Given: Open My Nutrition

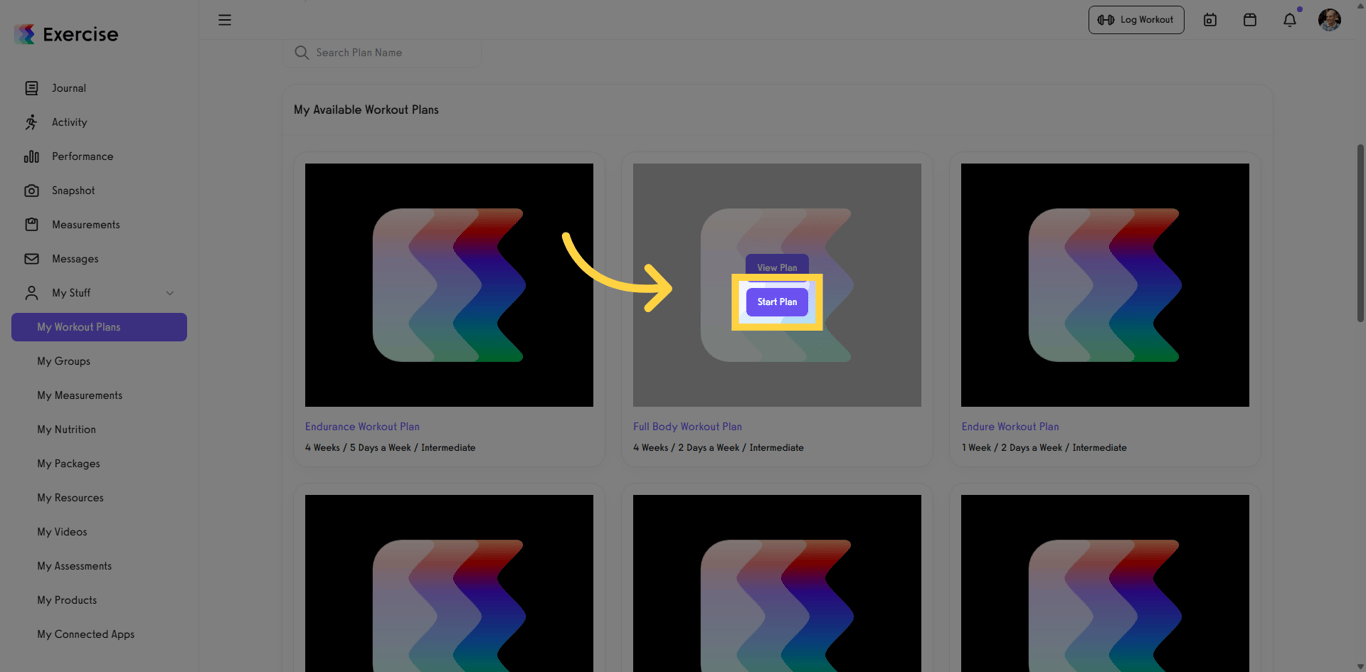Looking at the screenshot, I should tap(67, 429).
